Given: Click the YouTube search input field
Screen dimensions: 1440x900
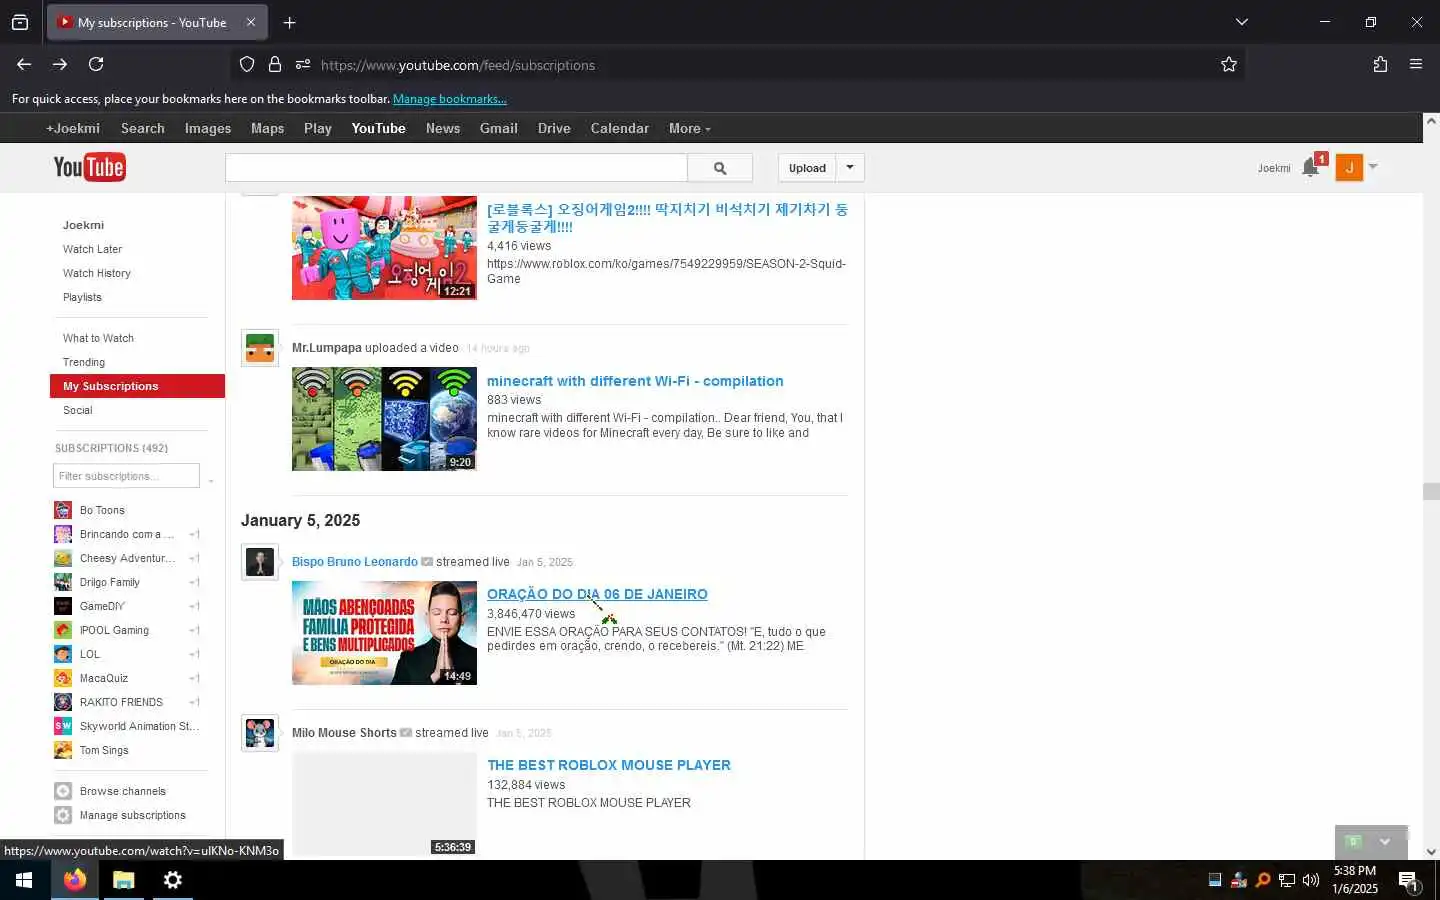Looking at the screenshot, I should click(456, 168).
